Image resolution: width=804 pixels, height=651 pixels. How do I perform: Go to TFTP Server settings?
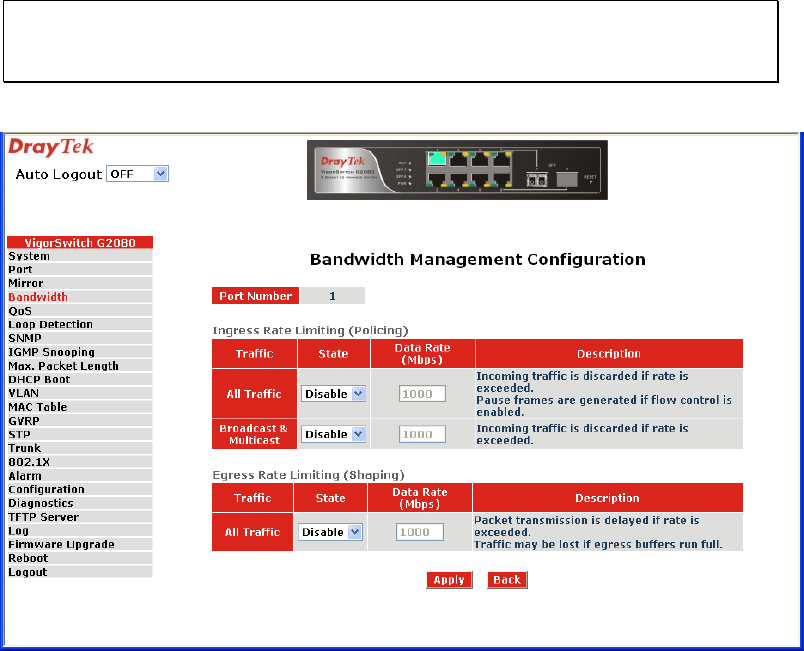[x=79, y=517]
